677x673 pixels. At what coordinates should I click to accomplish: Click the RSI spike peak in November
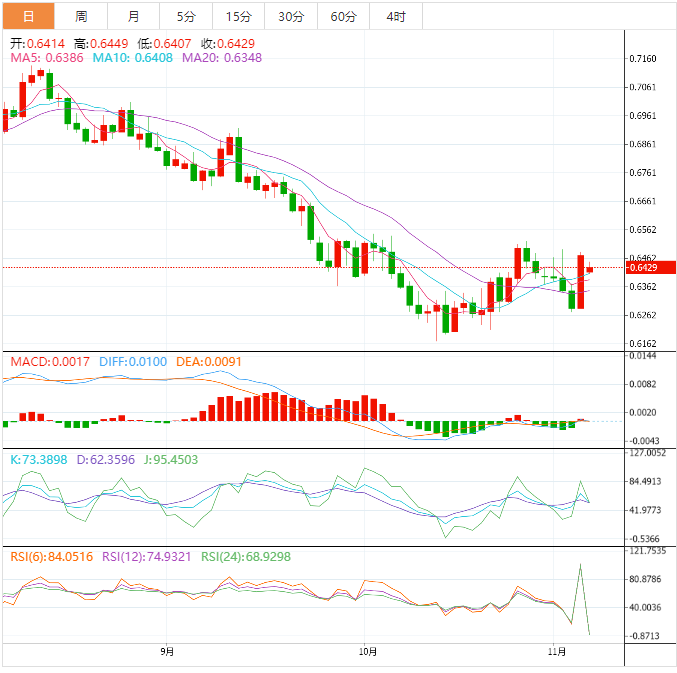coord(580,565)
